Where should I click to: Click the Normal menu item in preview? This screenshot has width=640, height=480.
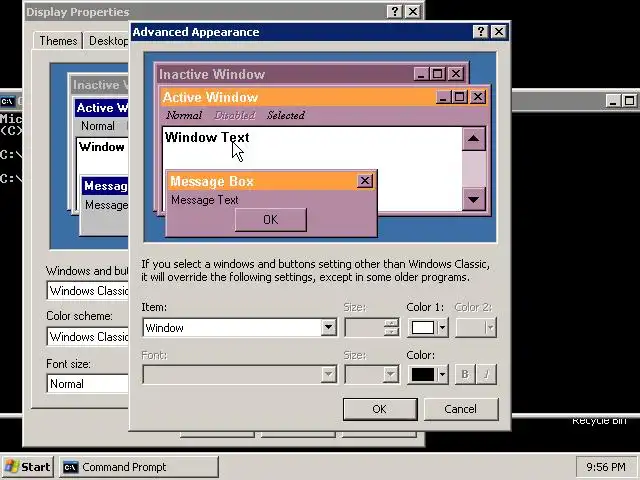click(x=184, y=115)
